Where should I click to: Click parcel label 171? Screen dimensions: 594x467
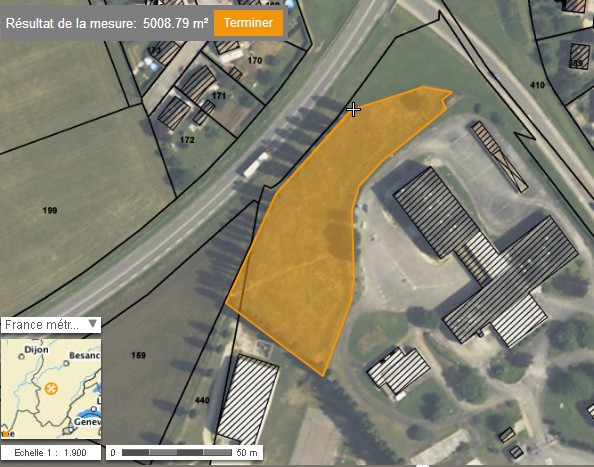219,96
